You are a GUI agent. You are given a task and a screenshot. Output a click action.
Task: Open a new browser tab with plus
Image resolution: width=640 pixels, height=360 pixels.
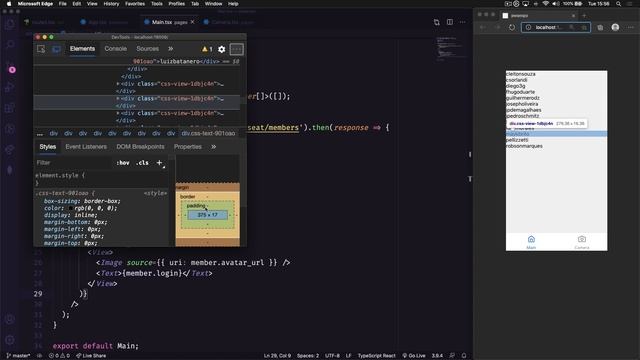point(584,15)
